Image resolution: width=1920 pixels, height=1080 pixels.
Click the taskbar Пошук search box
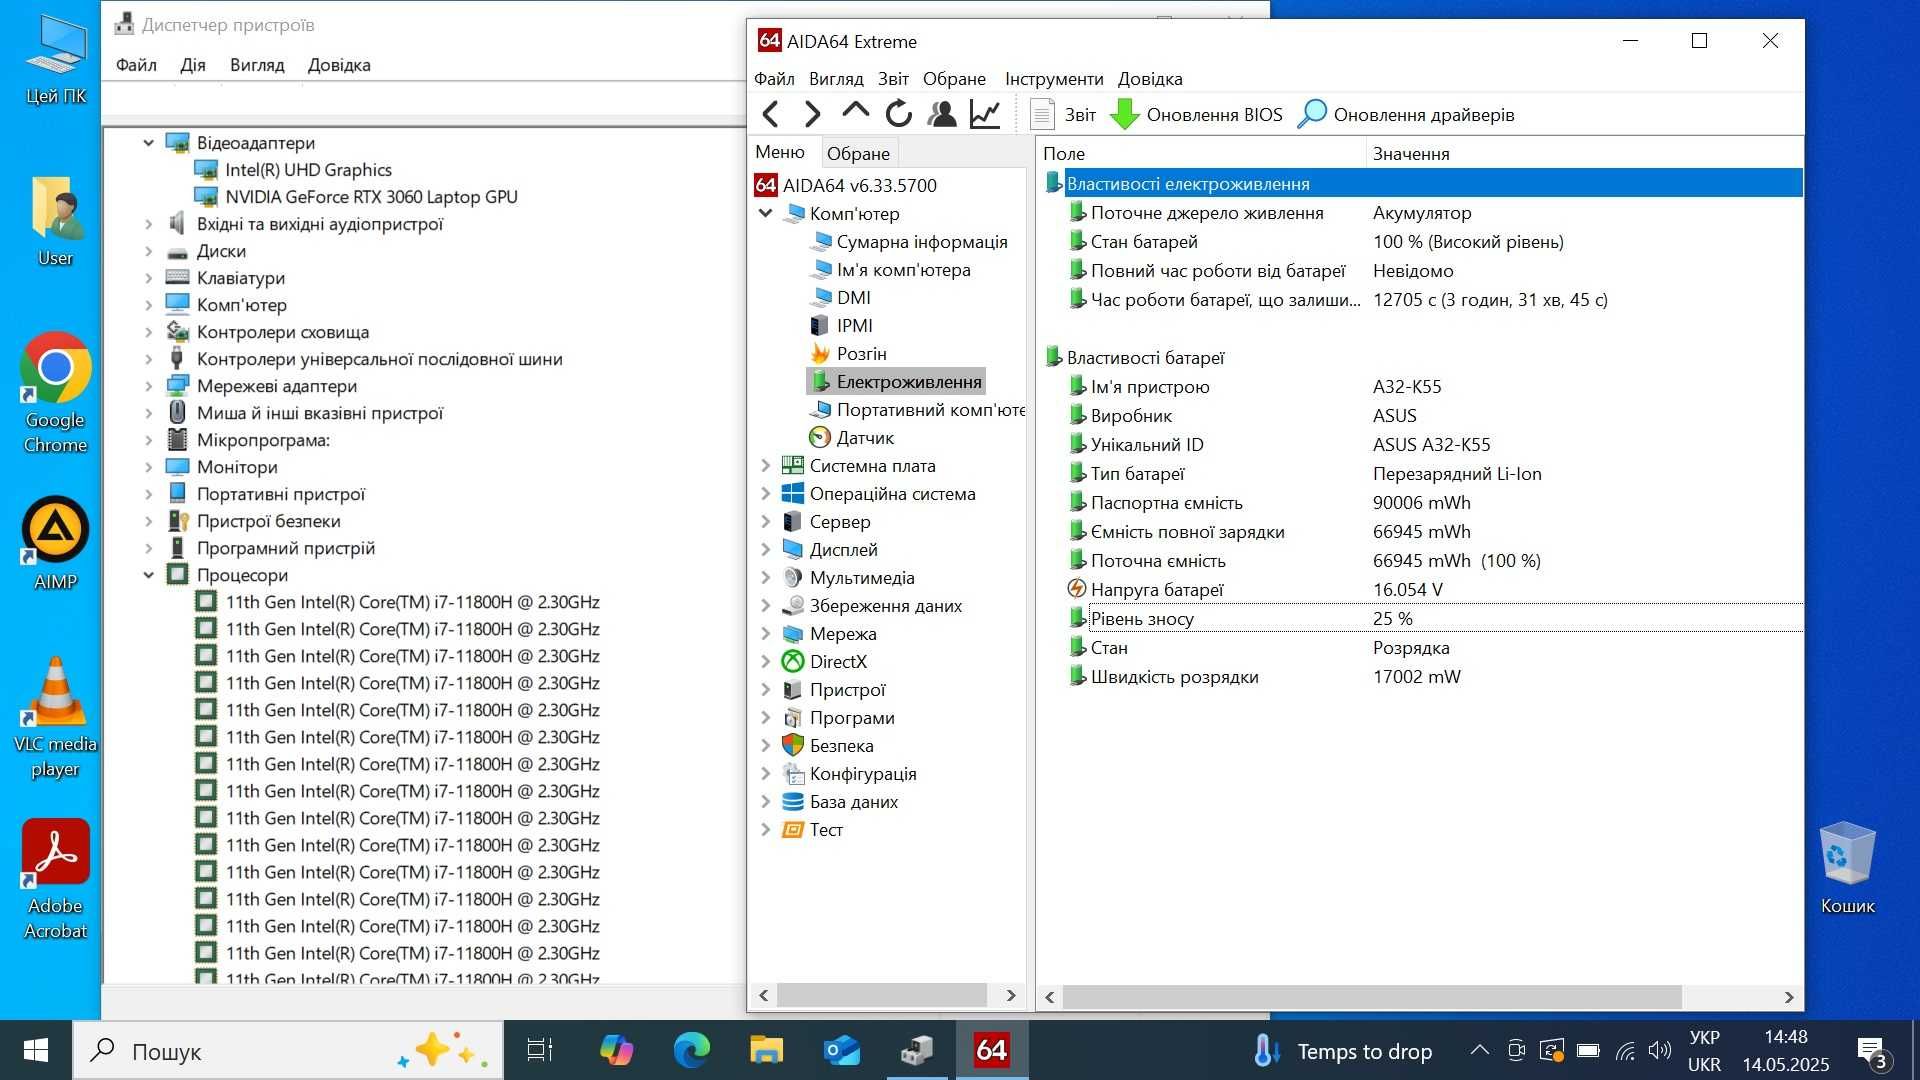(288, 1051)
